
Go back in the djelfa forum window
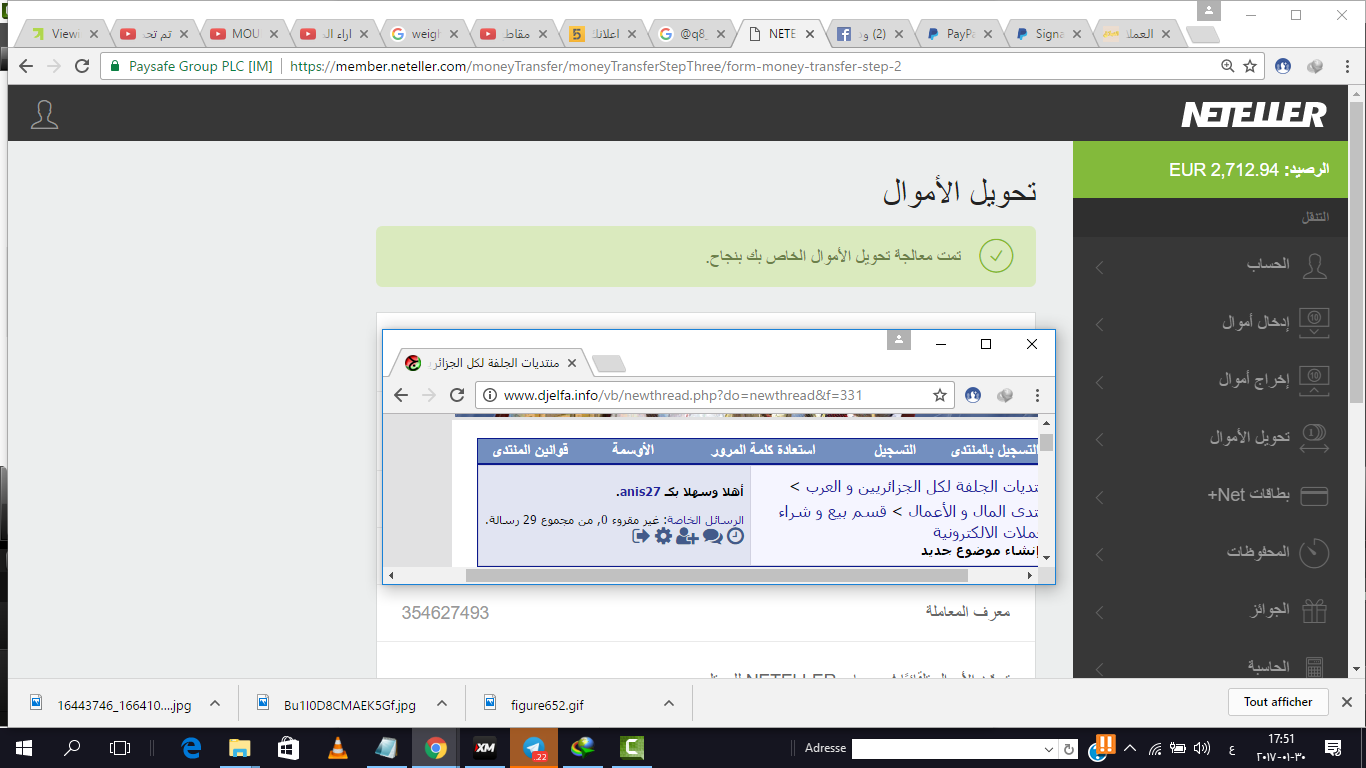tap(401, 395)
